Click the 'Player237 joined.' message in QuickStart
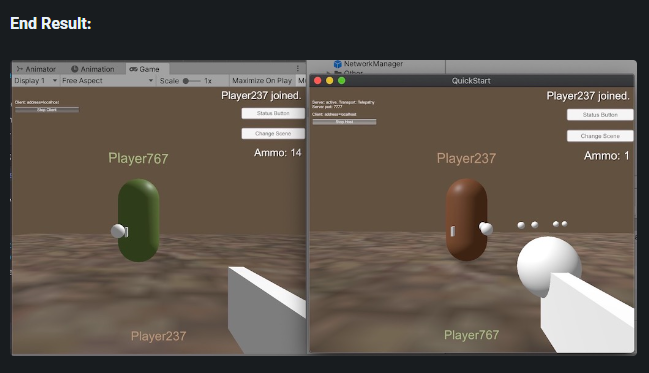Screen dimensions: 649x373 click(588, 96)
